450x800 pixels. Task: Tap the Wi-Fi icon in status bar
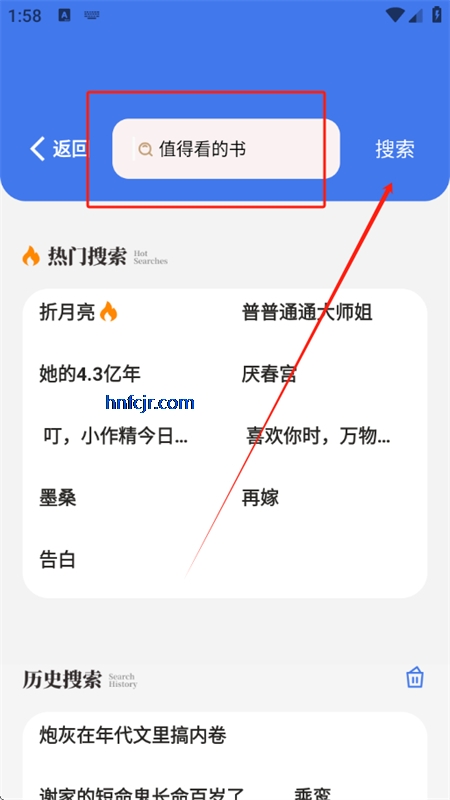(x=395, y=15)
